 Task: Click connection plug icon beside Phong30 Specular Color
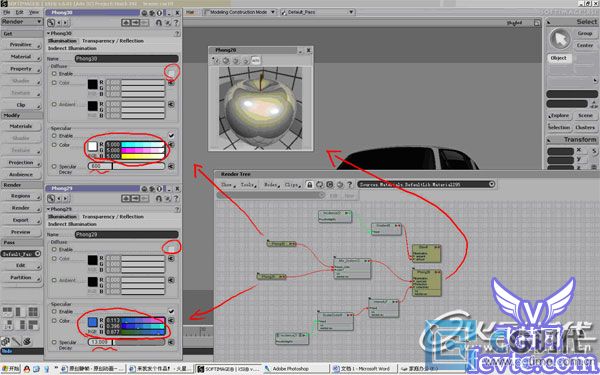pyautogui.click(x=171, y=145)
